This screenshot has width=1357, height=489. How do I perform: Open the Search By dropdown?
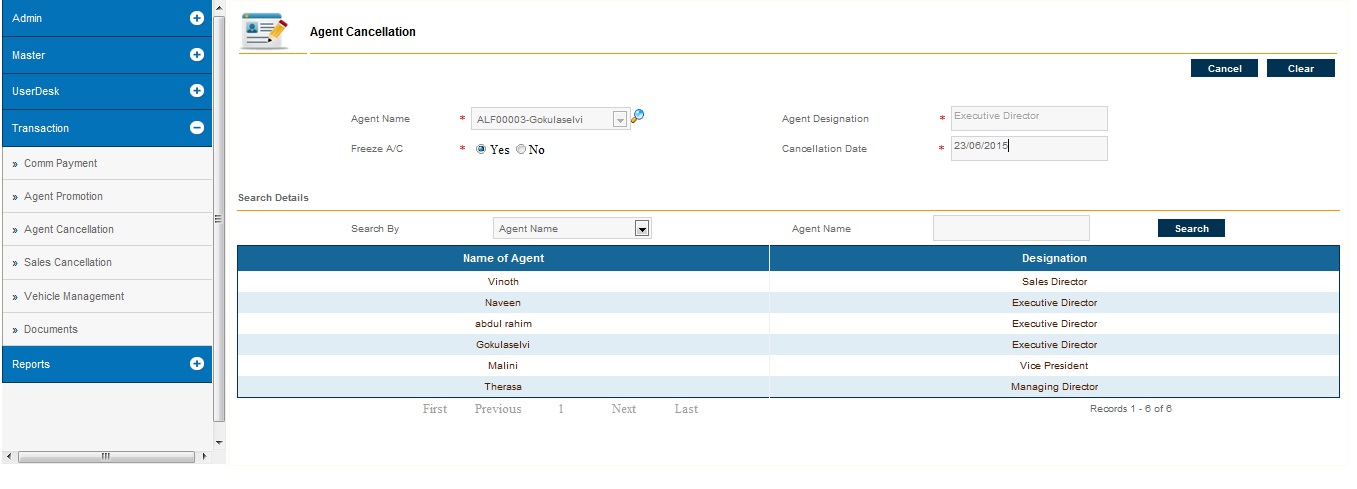point(642,229)
